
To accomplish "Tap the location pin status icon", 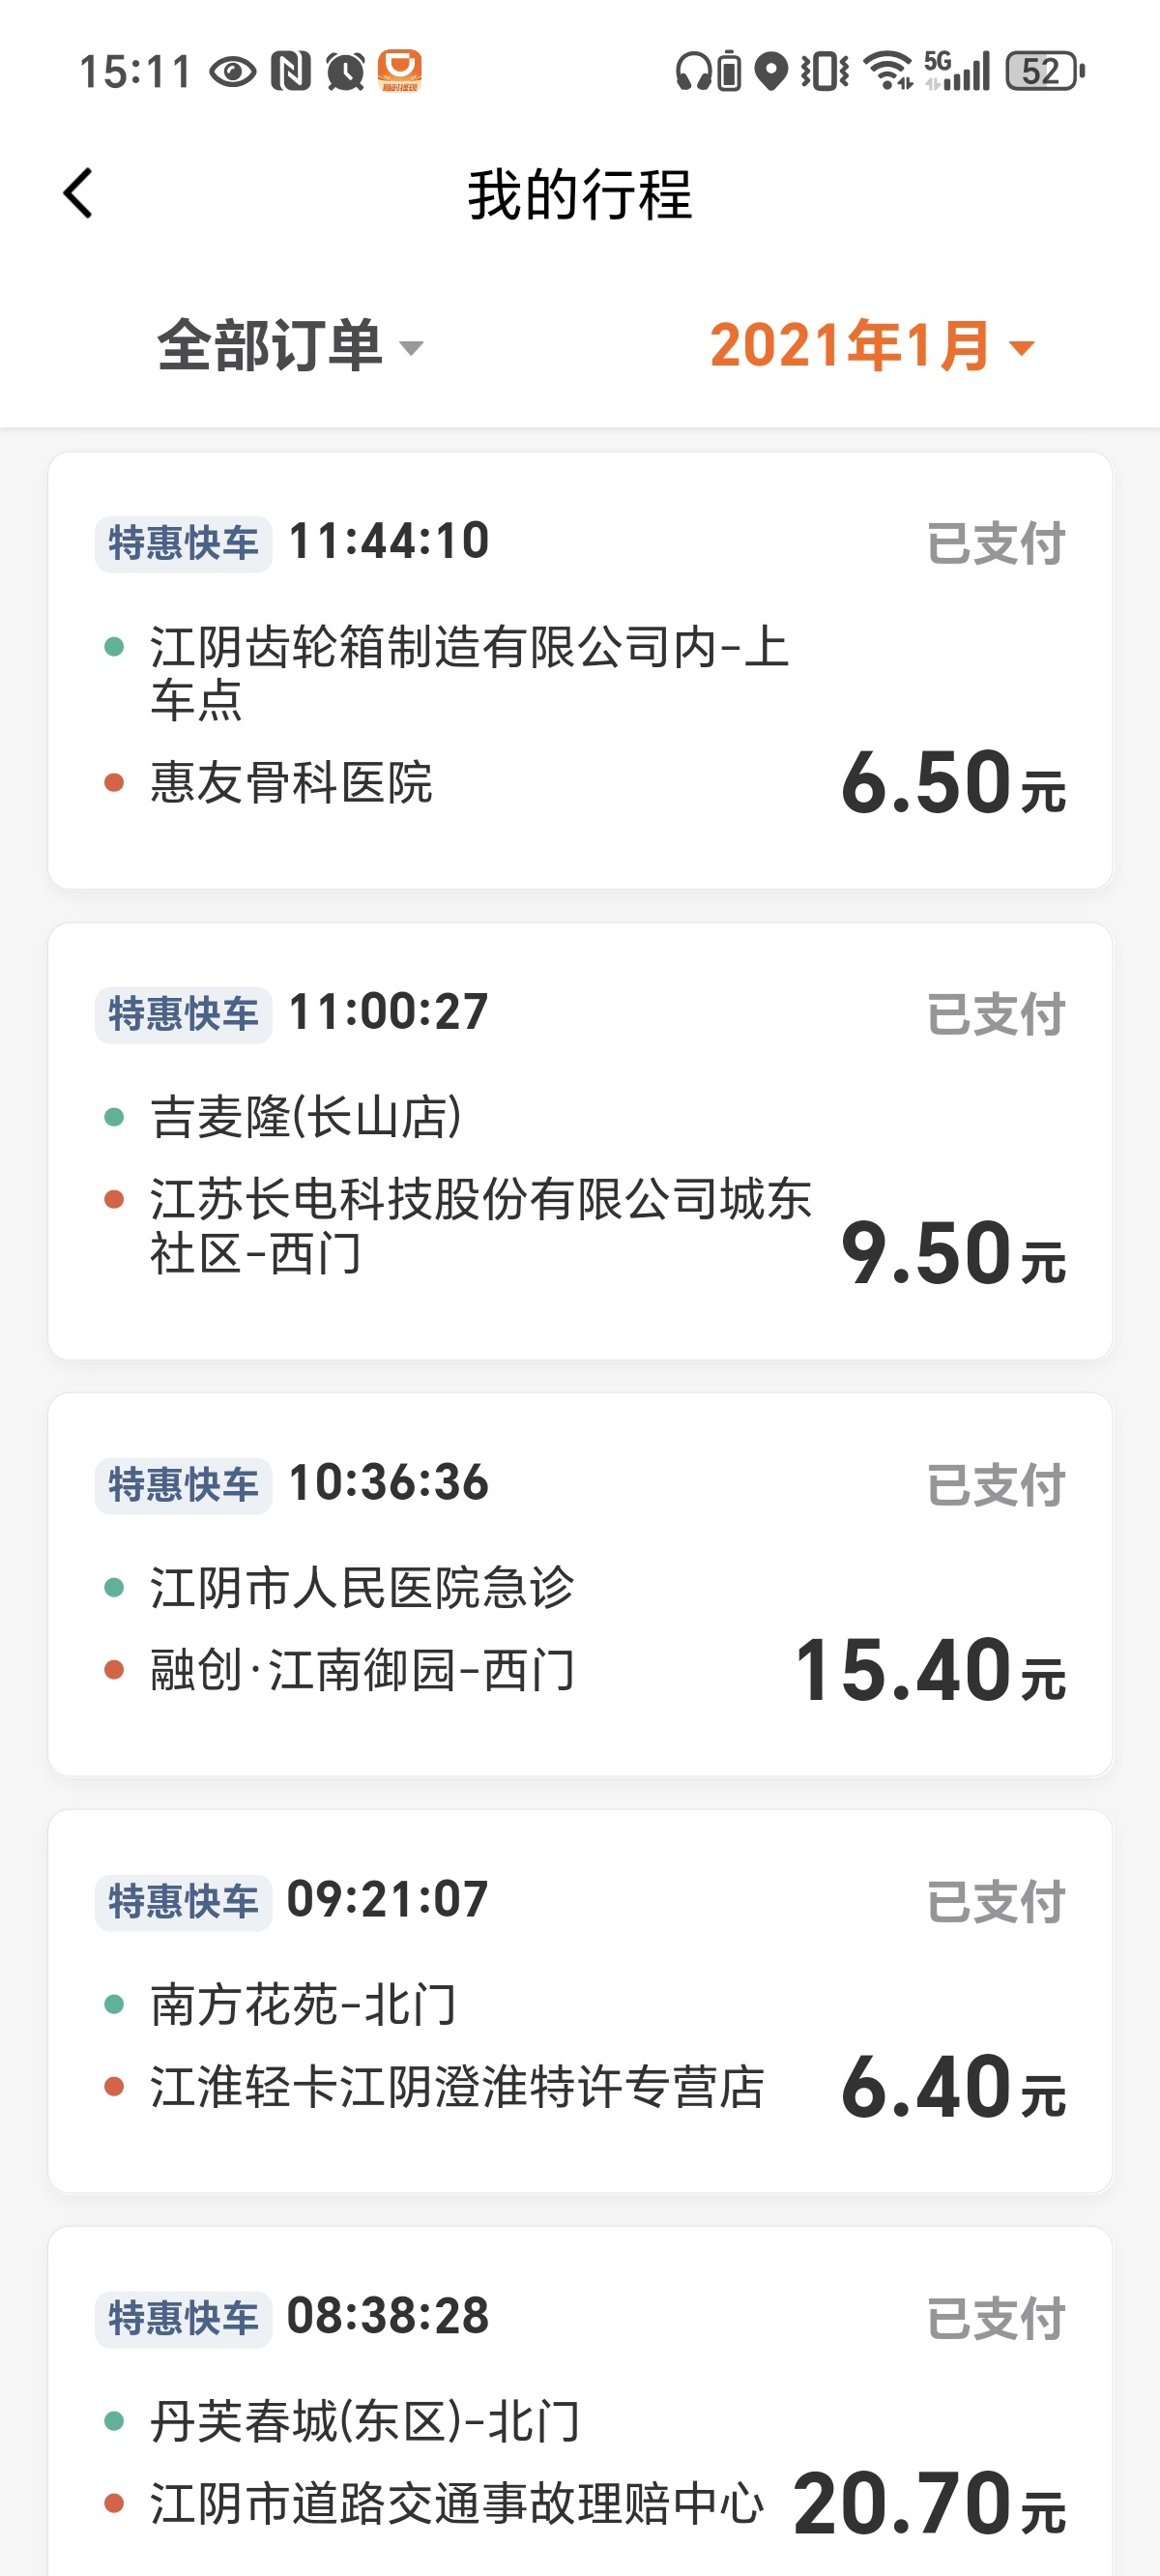I will [x=770, y=71].
